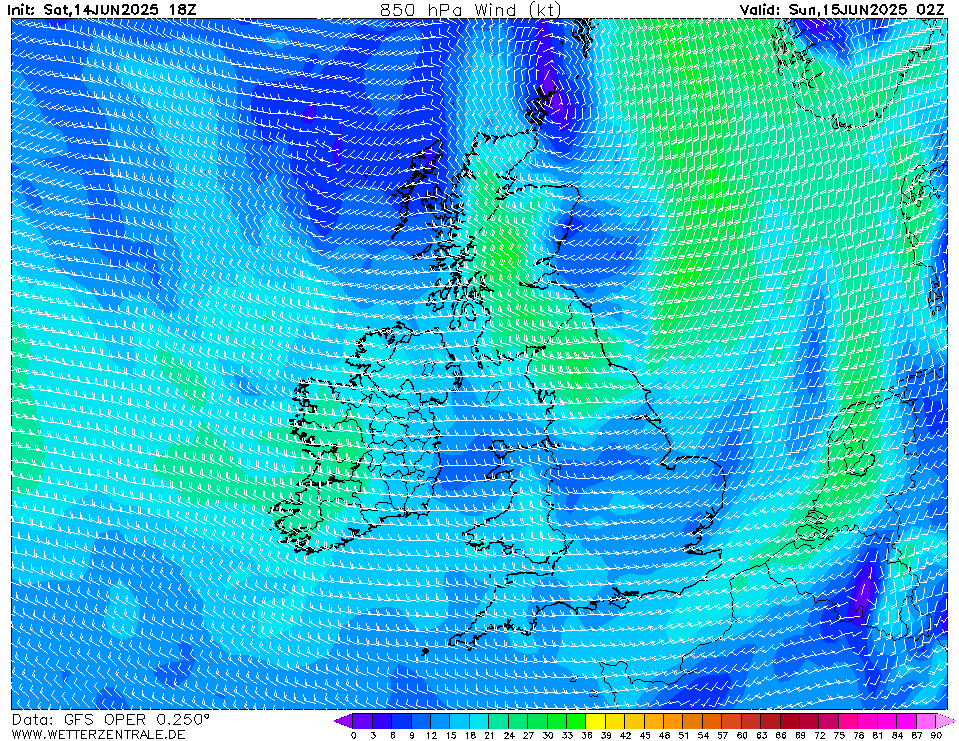Open the WWW.WETTERZENTRALE.DE link

click(x=98, y=734)
